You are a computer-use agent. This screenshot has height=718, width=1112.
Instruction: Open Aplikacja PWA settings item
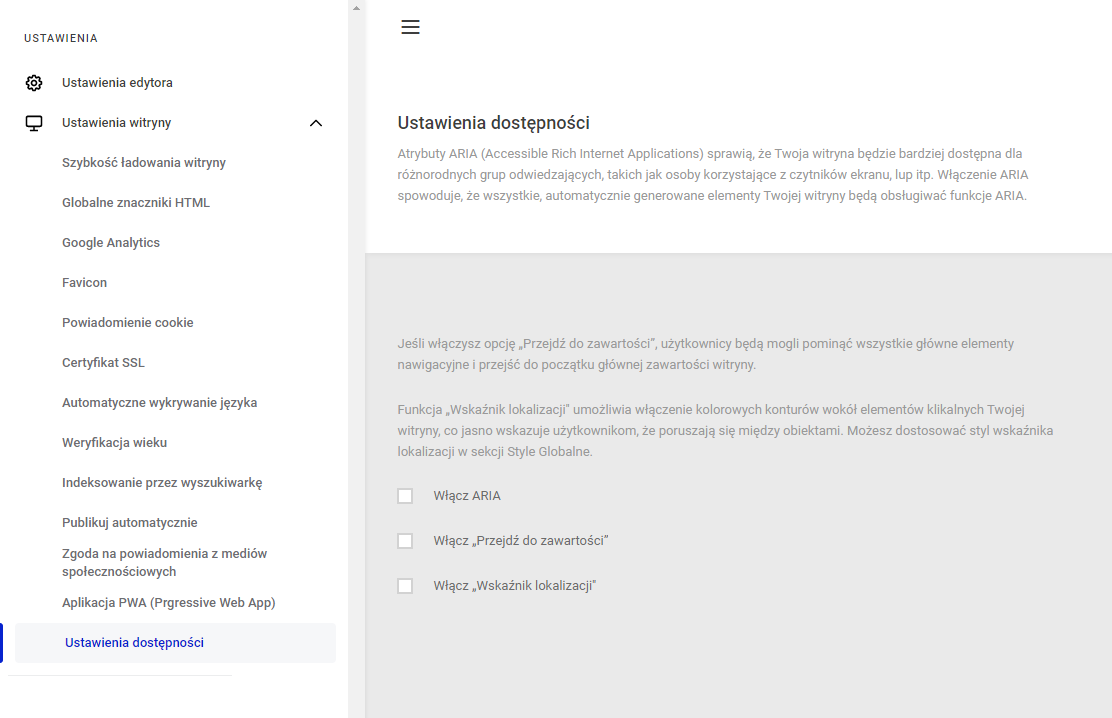tap(169, 603)
